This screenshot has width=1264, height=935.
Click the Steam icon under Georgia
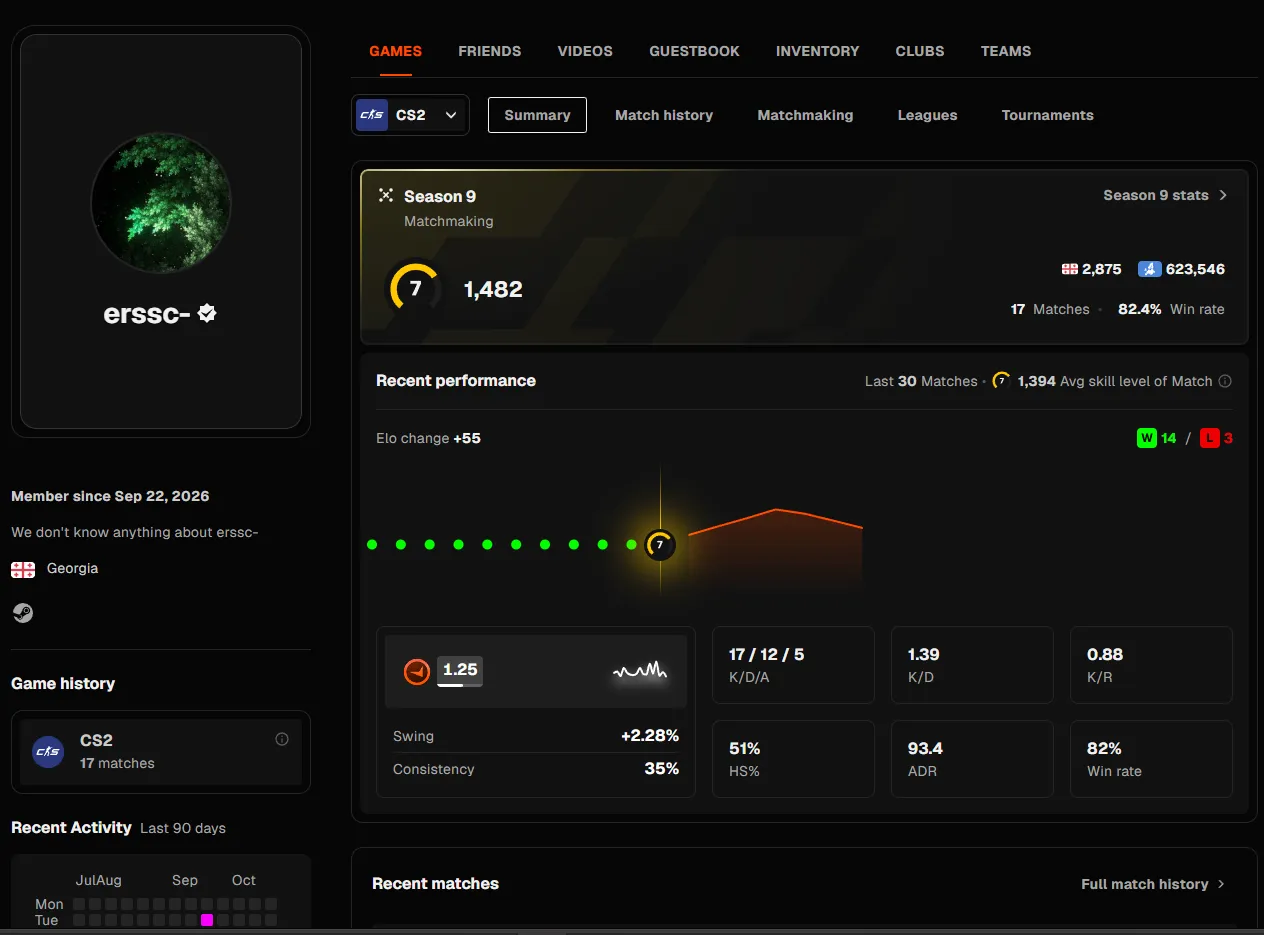pyautogui.click(x=22, y=612)
